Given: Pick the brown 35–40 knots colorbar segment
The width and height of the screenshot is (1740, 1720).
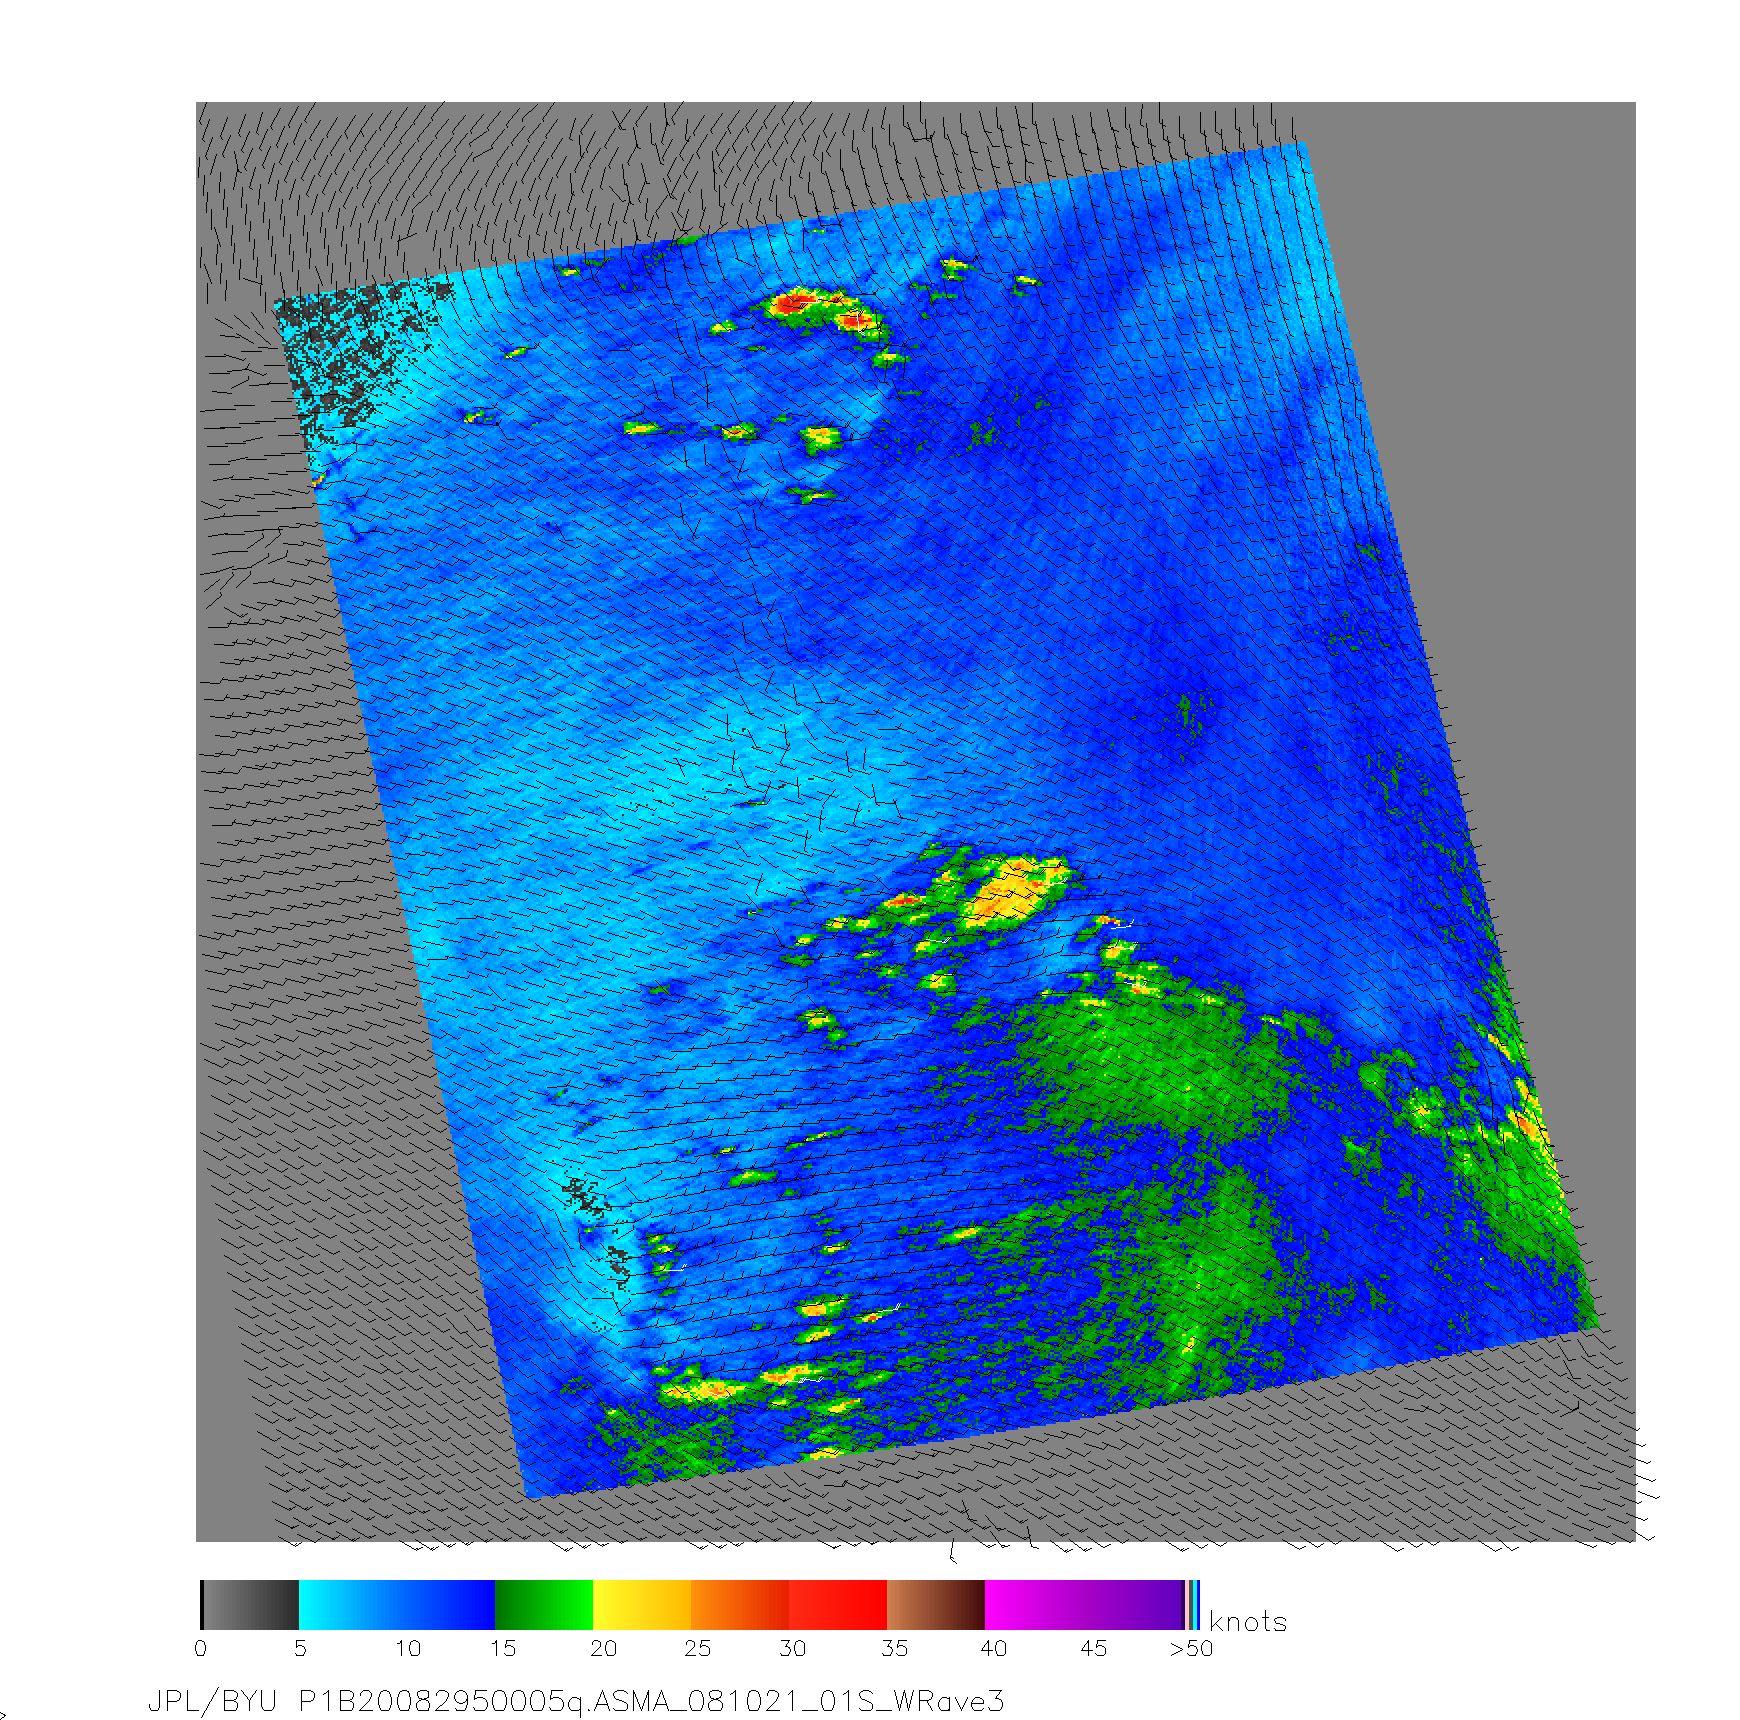Looking at the screenshot, I should (x=936, y=1605).
